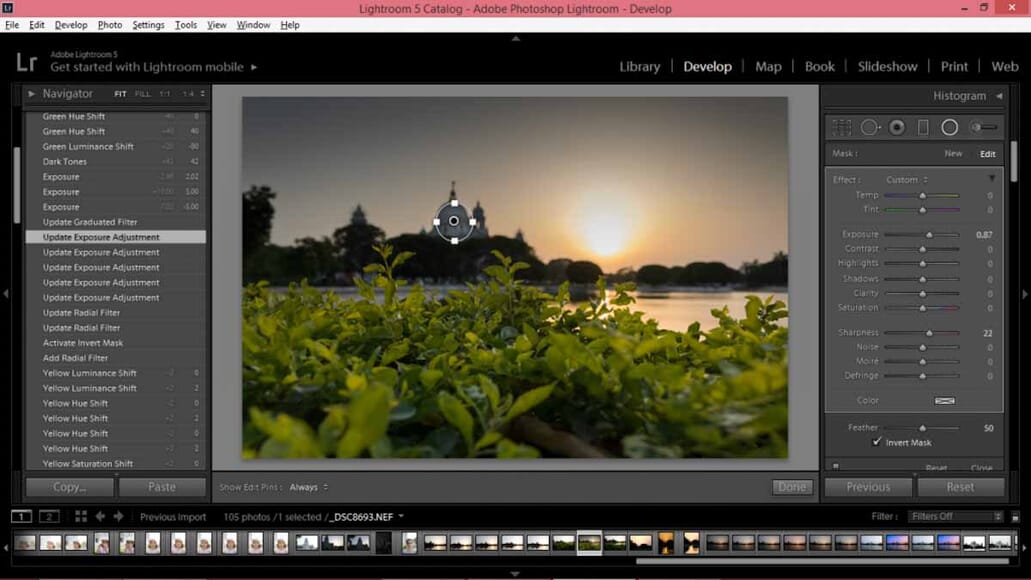Select the Crop Overlay tool
Screen dimensions: 1031x580
(842, 127)
